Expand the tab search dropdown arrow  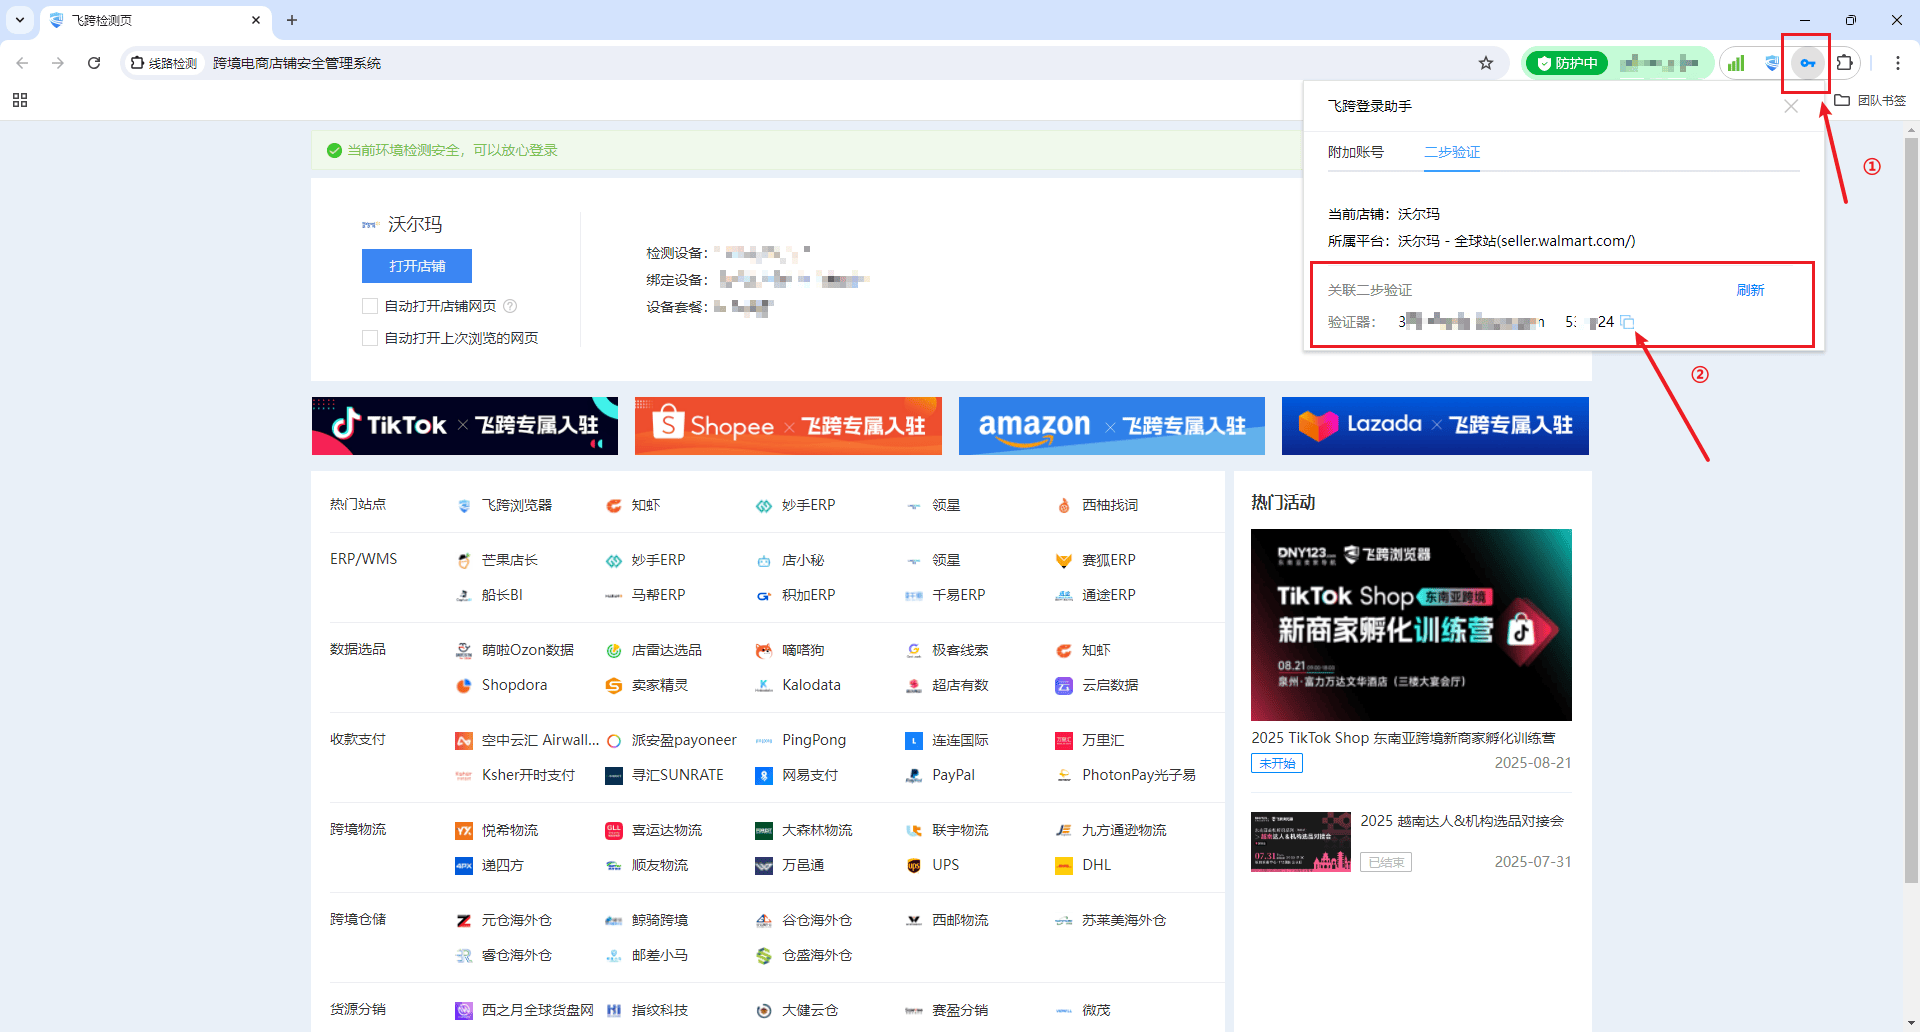click(x=20, y=20)
